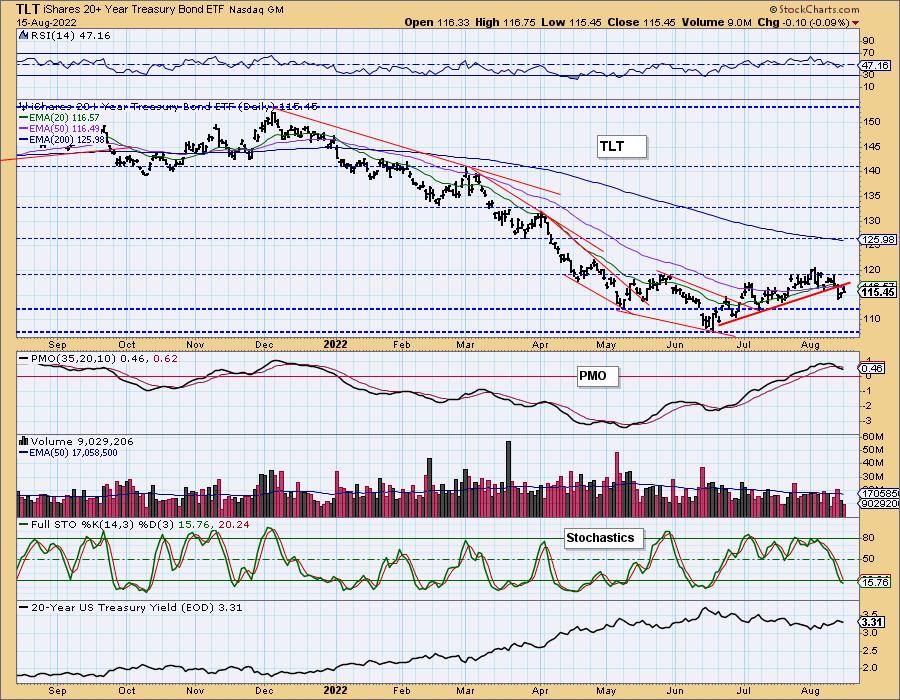Click Jul under the price chart
The width and height of the screenshot is (900, 700).
744,344
